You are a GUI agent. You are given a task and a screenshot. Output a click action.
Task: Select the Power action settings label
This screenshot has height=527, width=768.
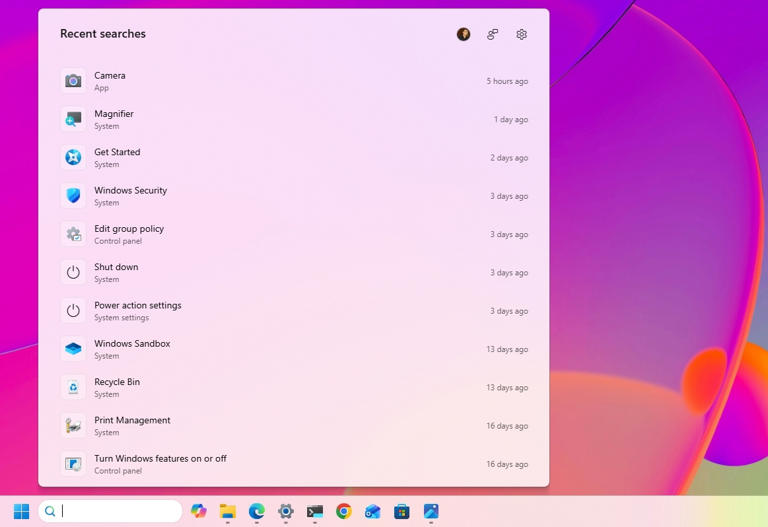click(138, 305)
